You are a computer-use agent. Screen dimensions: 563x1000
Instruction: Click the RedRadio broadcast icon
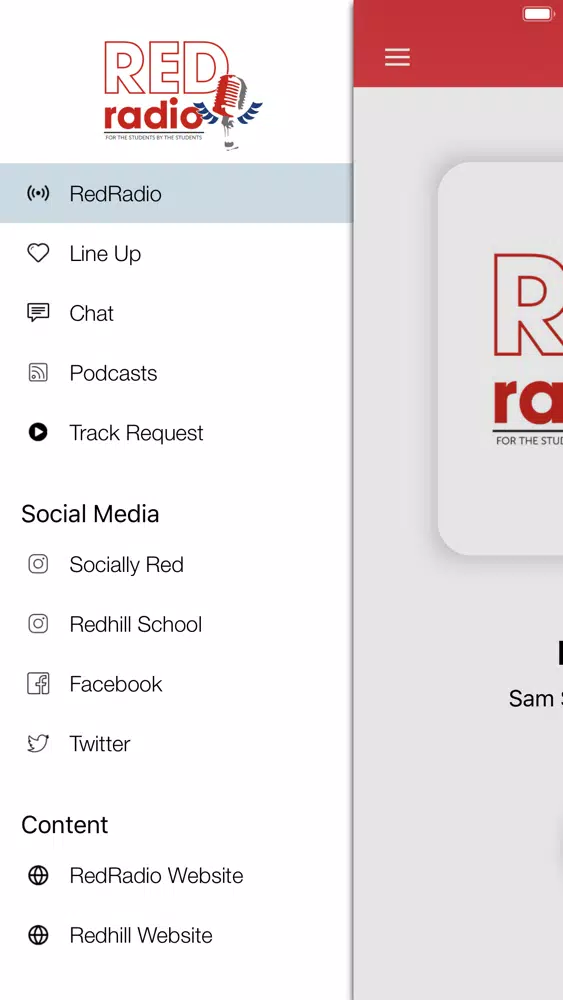[38, 193]
